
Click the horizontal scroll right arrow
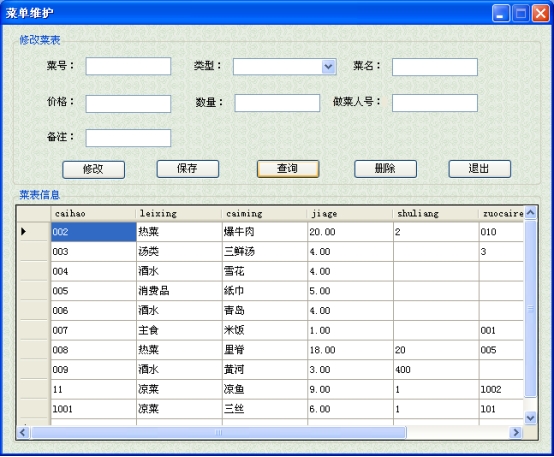pos(516,432)
